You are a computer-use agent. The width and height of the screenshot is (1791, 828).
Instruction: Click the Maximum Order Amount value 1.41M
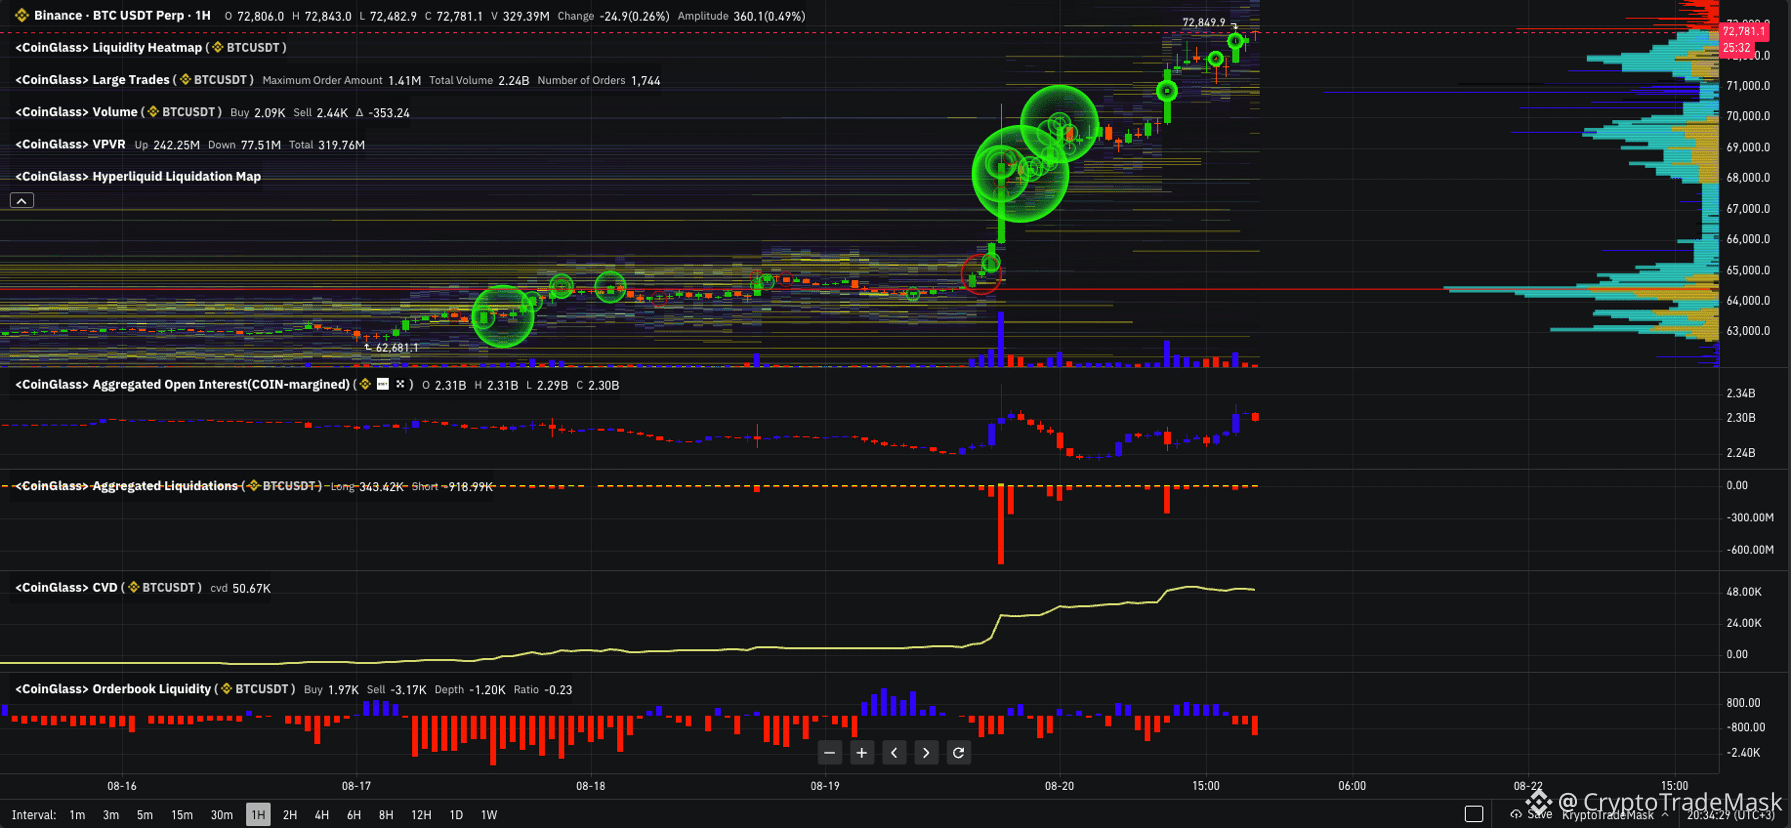click(404, 81)
